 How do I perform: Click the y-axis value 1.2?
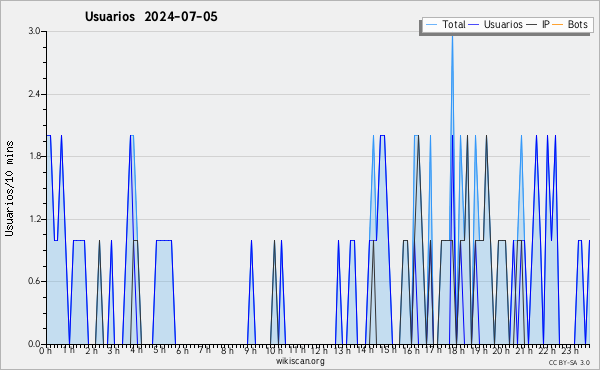(34, 219)
